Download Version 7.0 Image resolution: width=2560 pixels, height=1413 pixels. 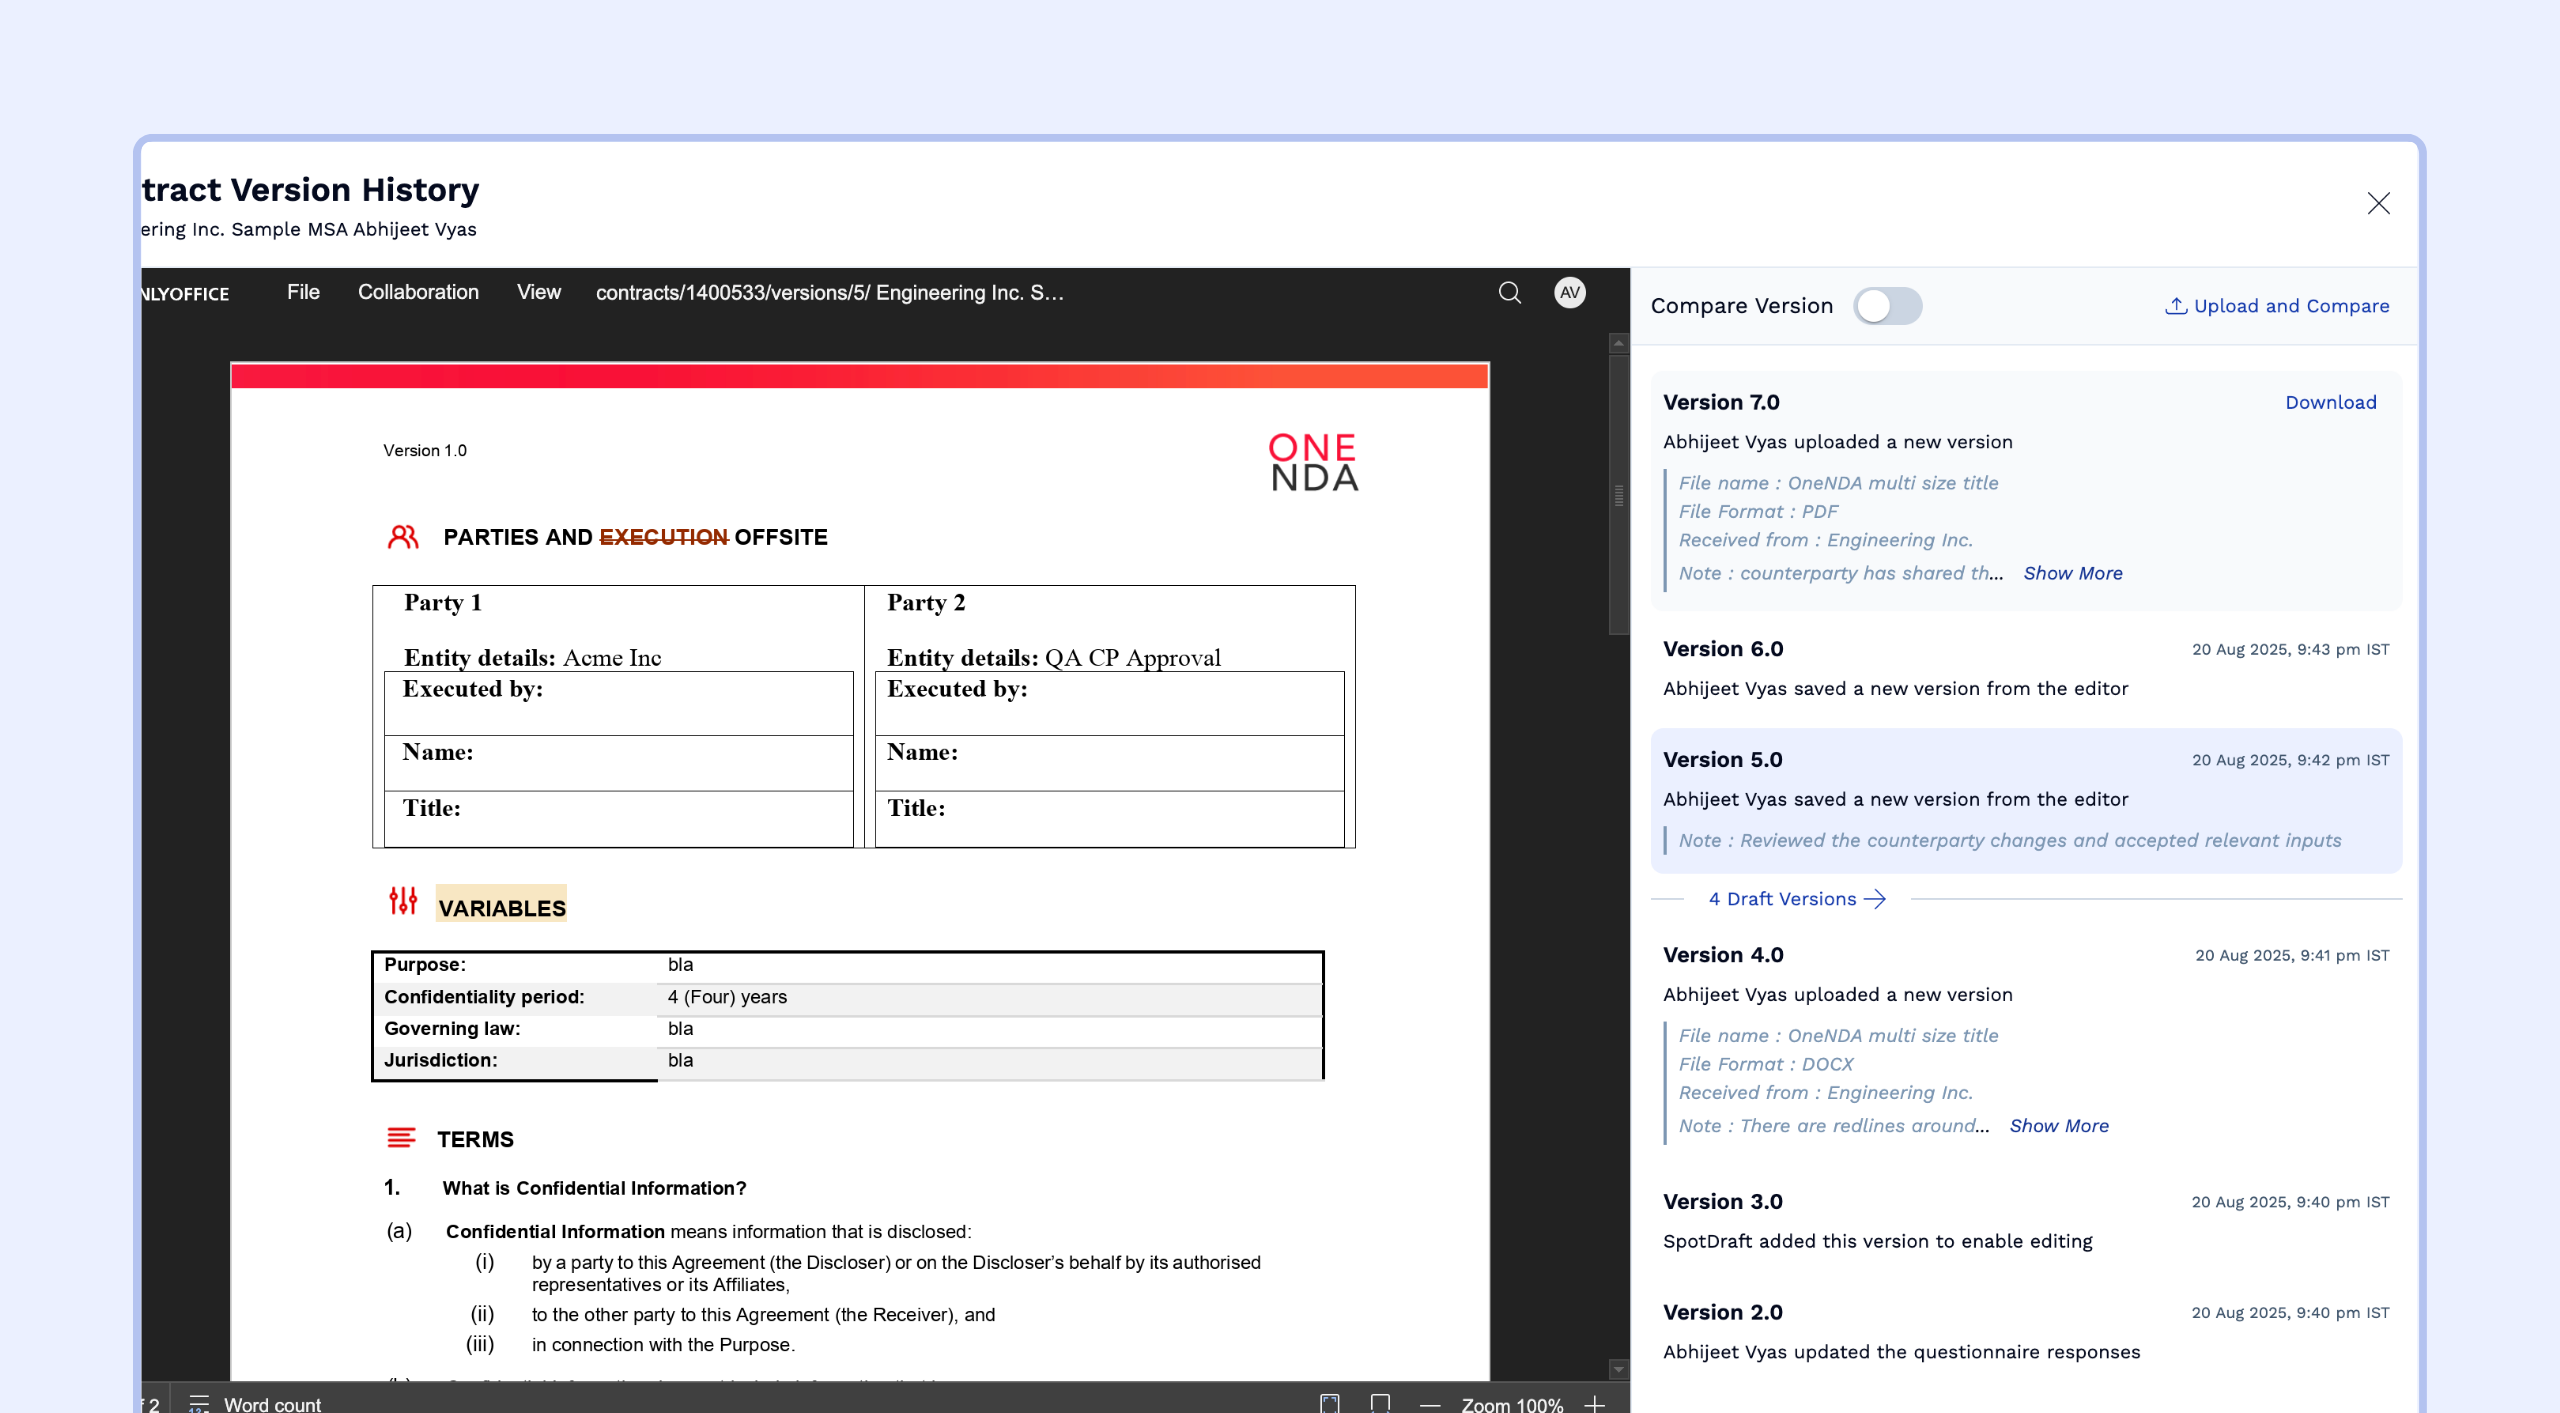tap(2330, 402)
